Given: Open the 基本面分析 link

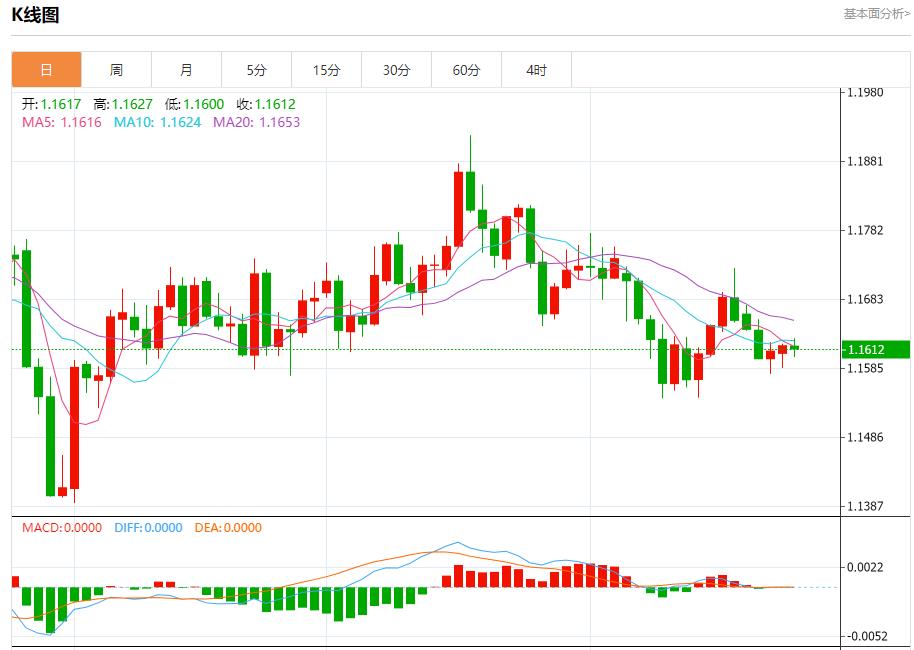Looking at the screenshot, I should 873,14.
